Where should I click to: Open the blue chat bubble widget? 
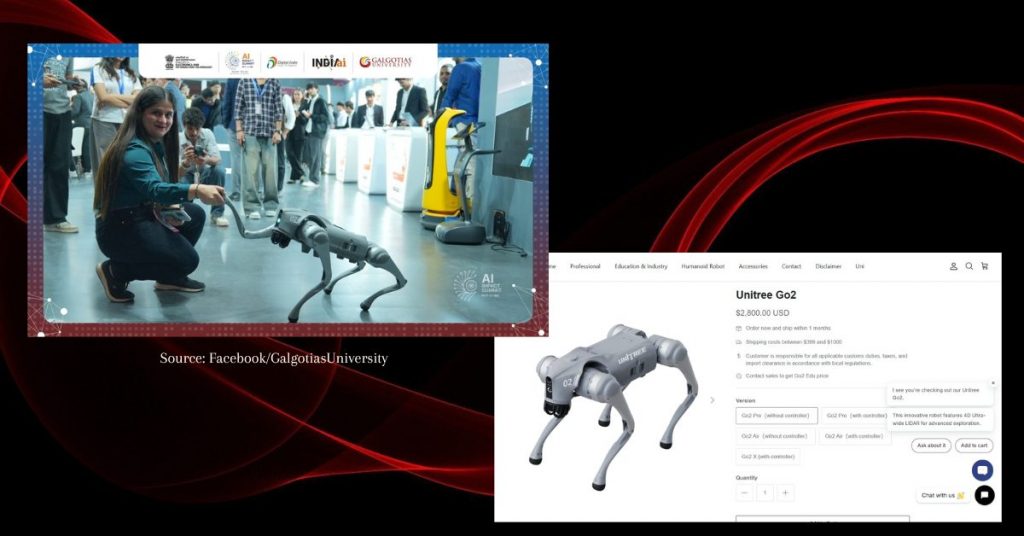[982, 470]
